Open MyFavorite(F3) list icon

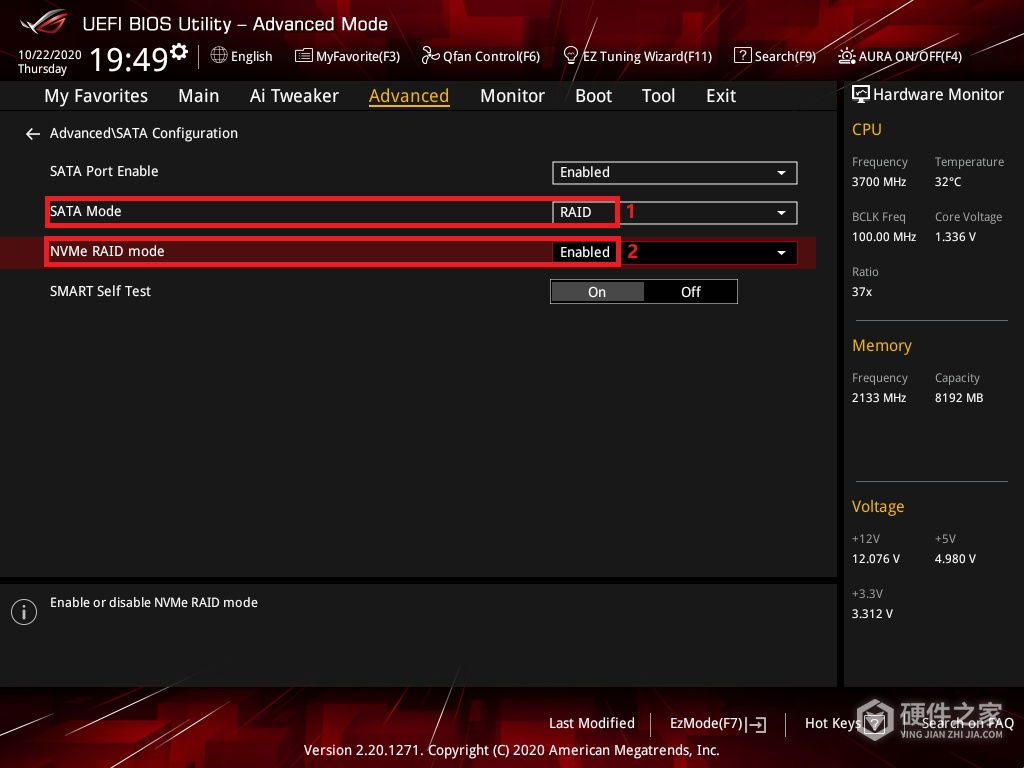pos(304,56)
